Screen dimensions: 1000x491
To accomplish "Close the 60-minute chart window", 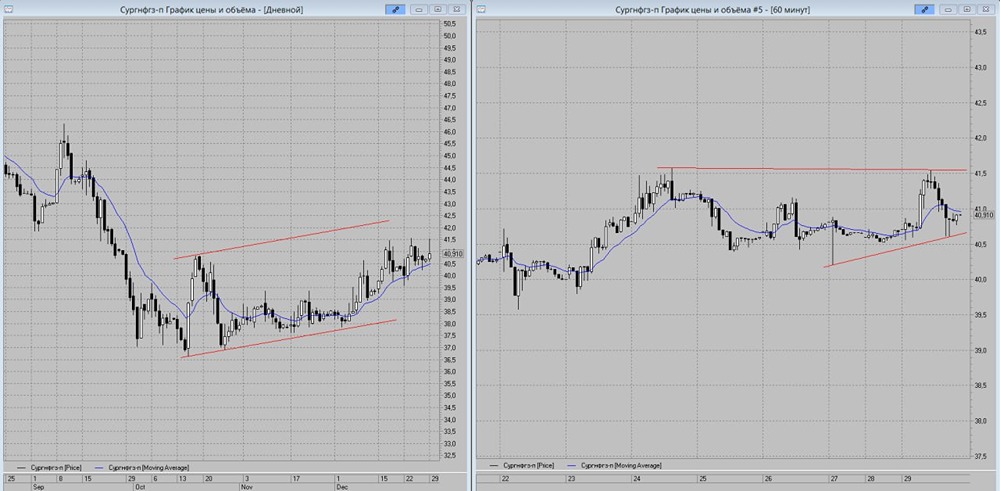I will (x=985, y=10).
